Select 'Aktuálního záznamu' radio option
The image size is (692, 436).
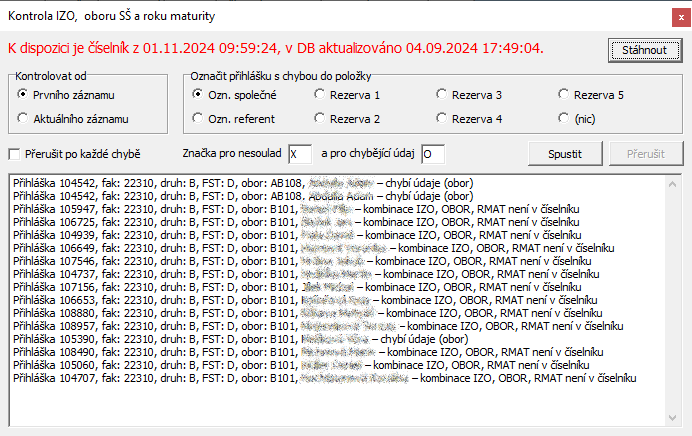(24, 119)
